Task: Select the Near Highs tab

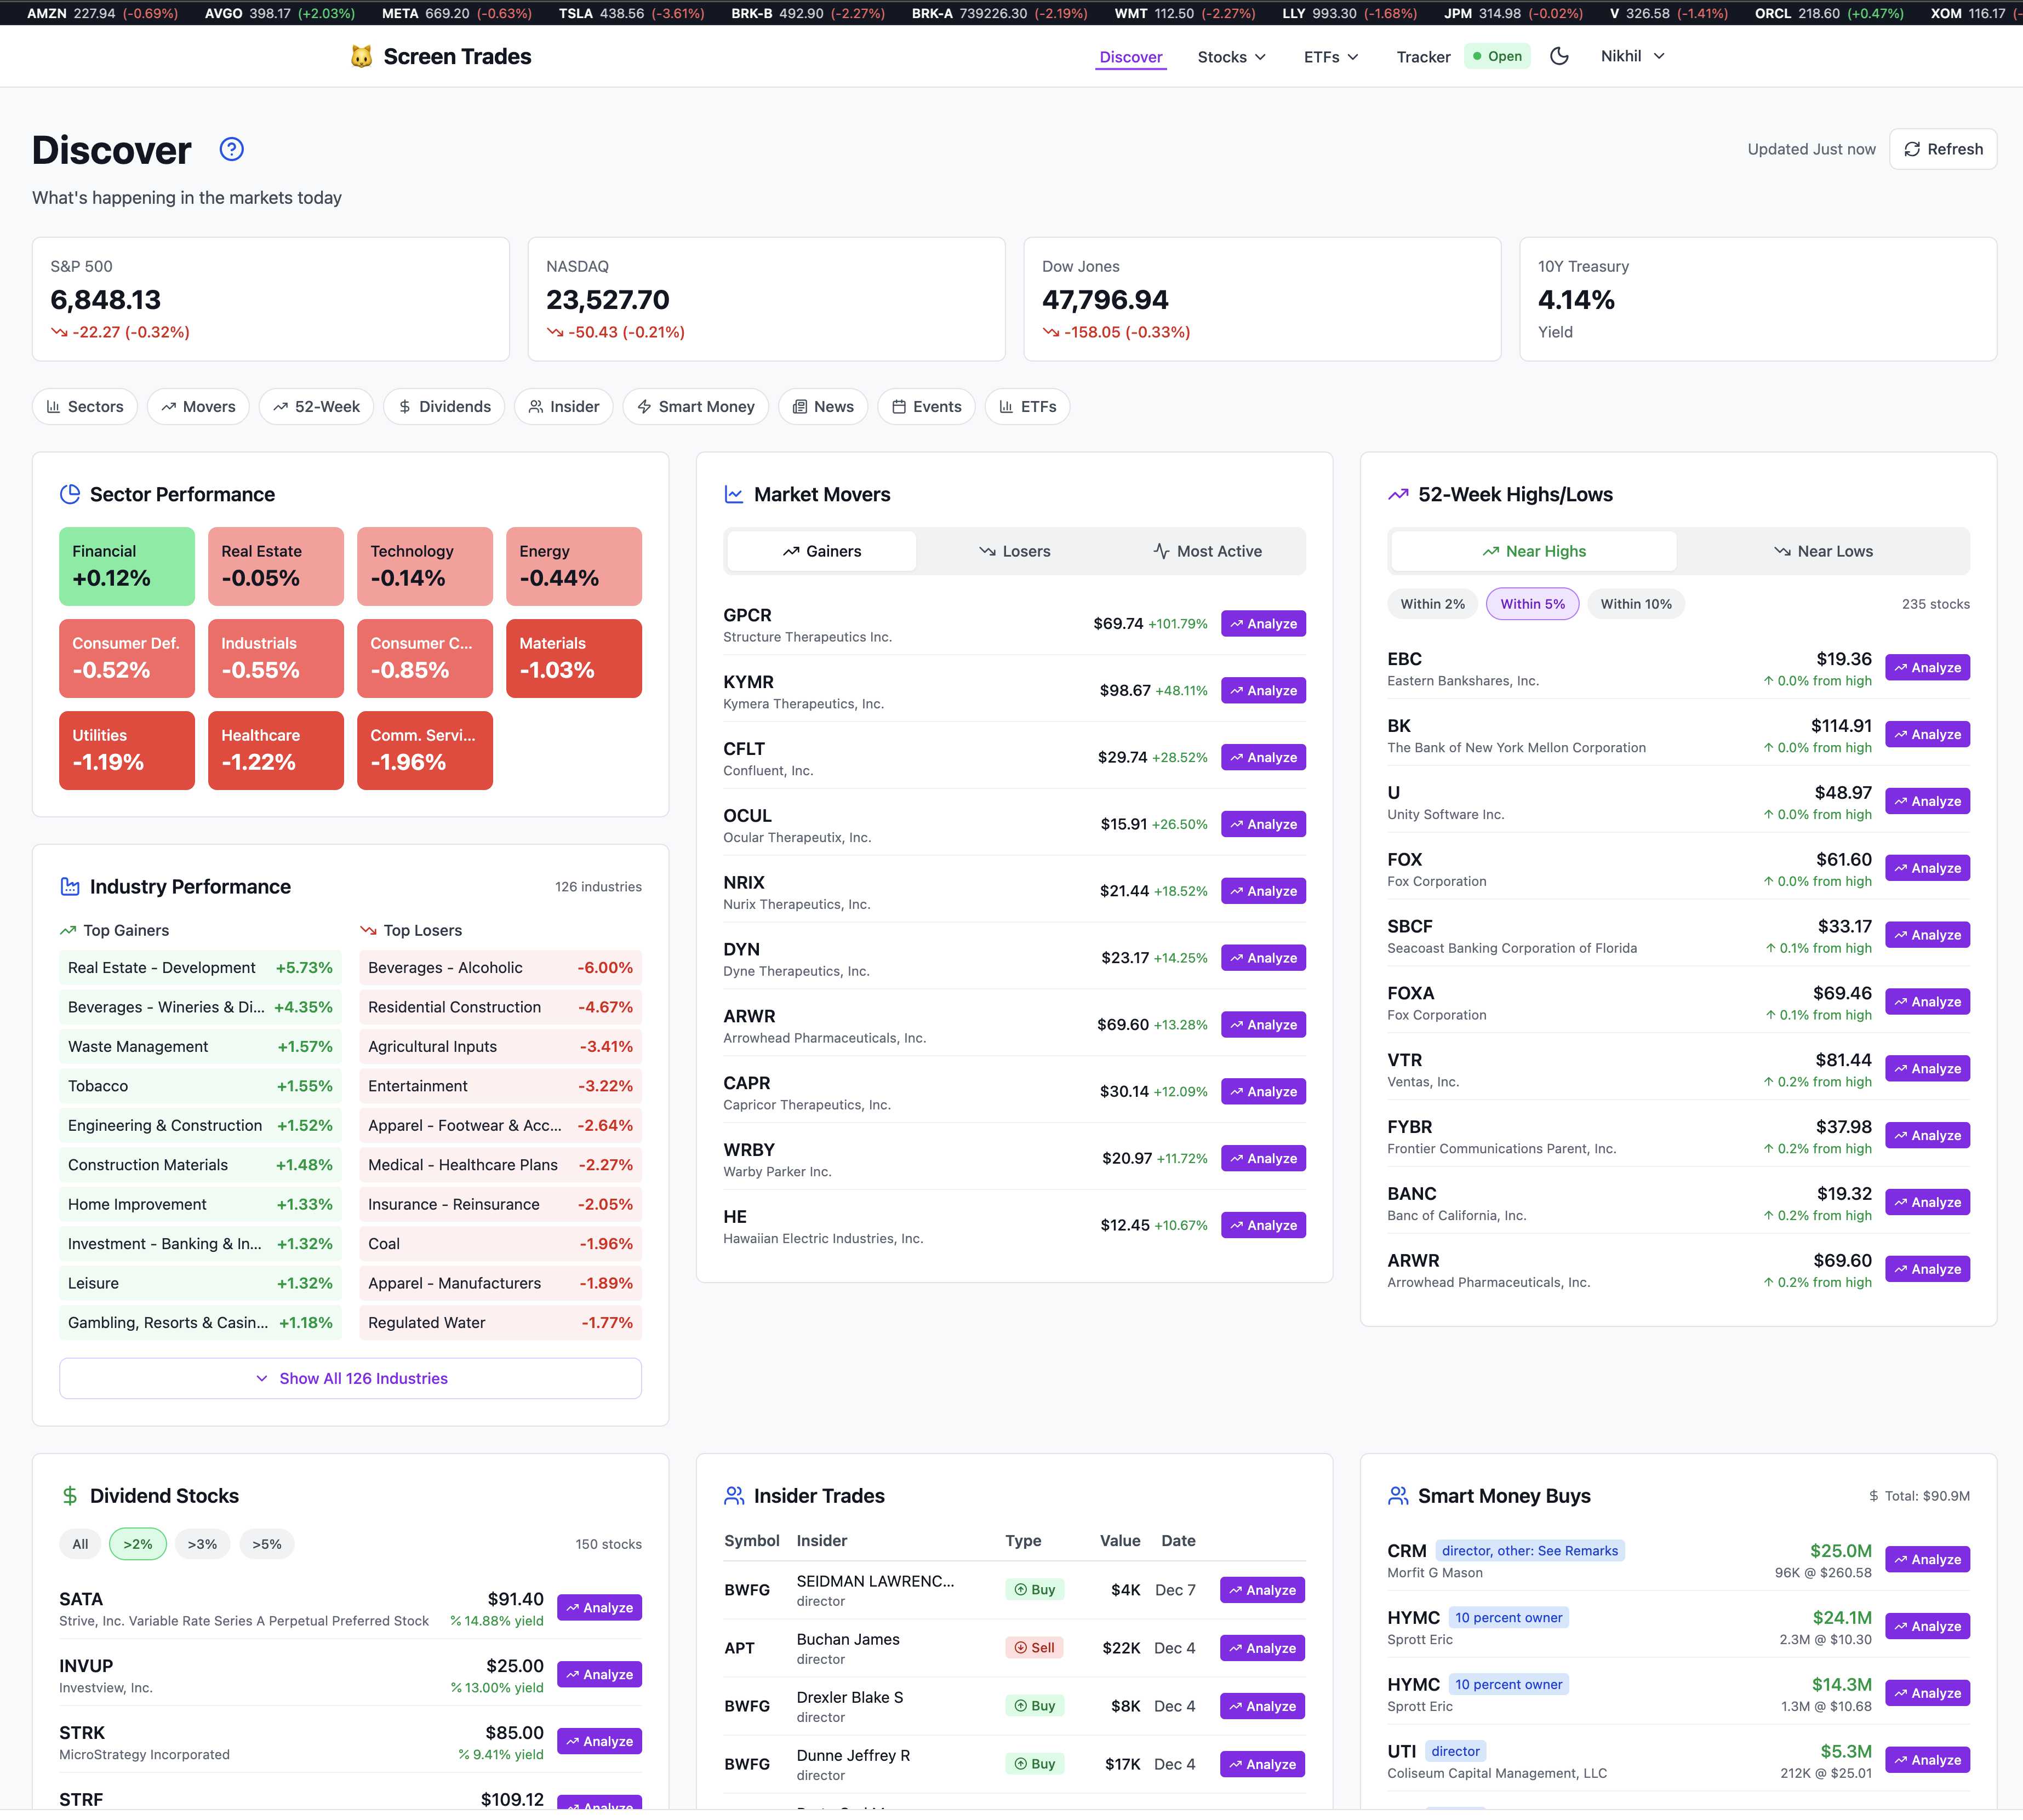Action: 1533,551
